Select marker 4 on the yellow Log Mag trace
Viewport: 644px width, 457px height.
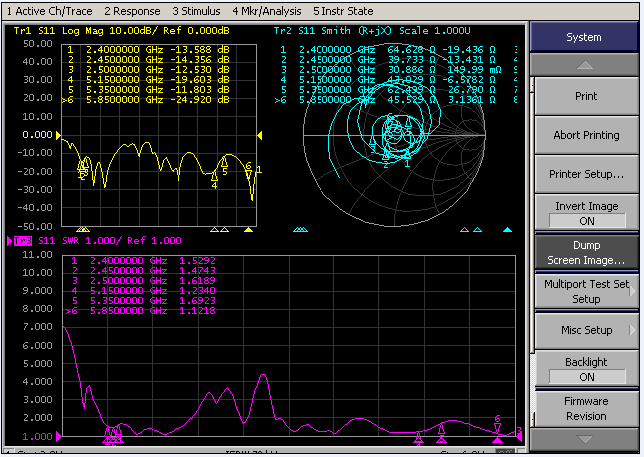click(214, 176)
